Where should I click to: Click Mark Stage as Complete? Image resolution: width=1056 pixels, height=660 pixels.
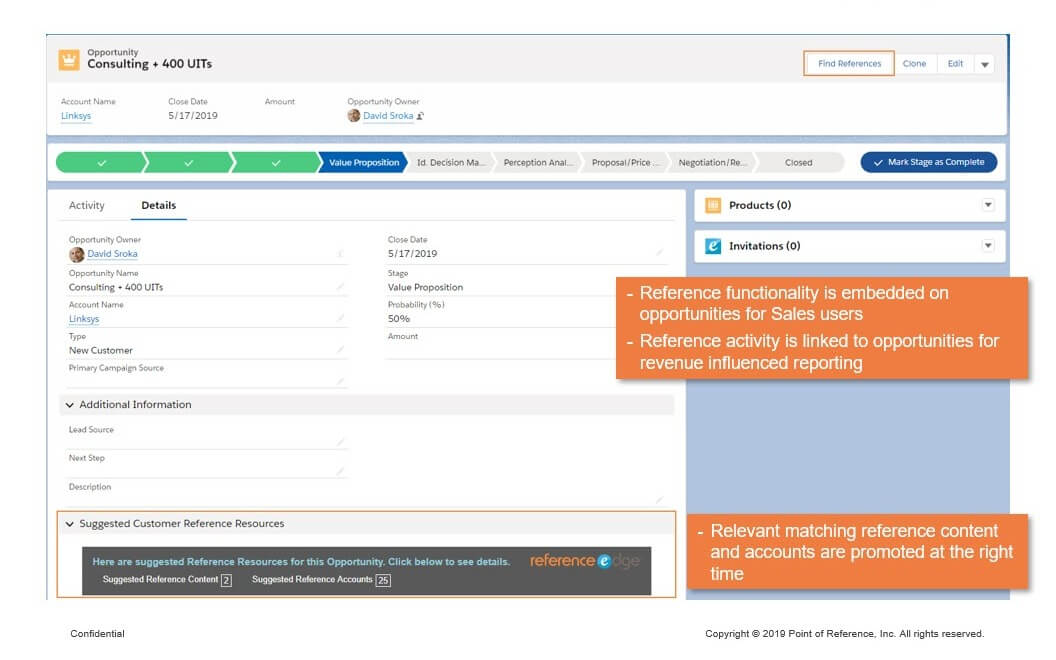click(928, 161)
